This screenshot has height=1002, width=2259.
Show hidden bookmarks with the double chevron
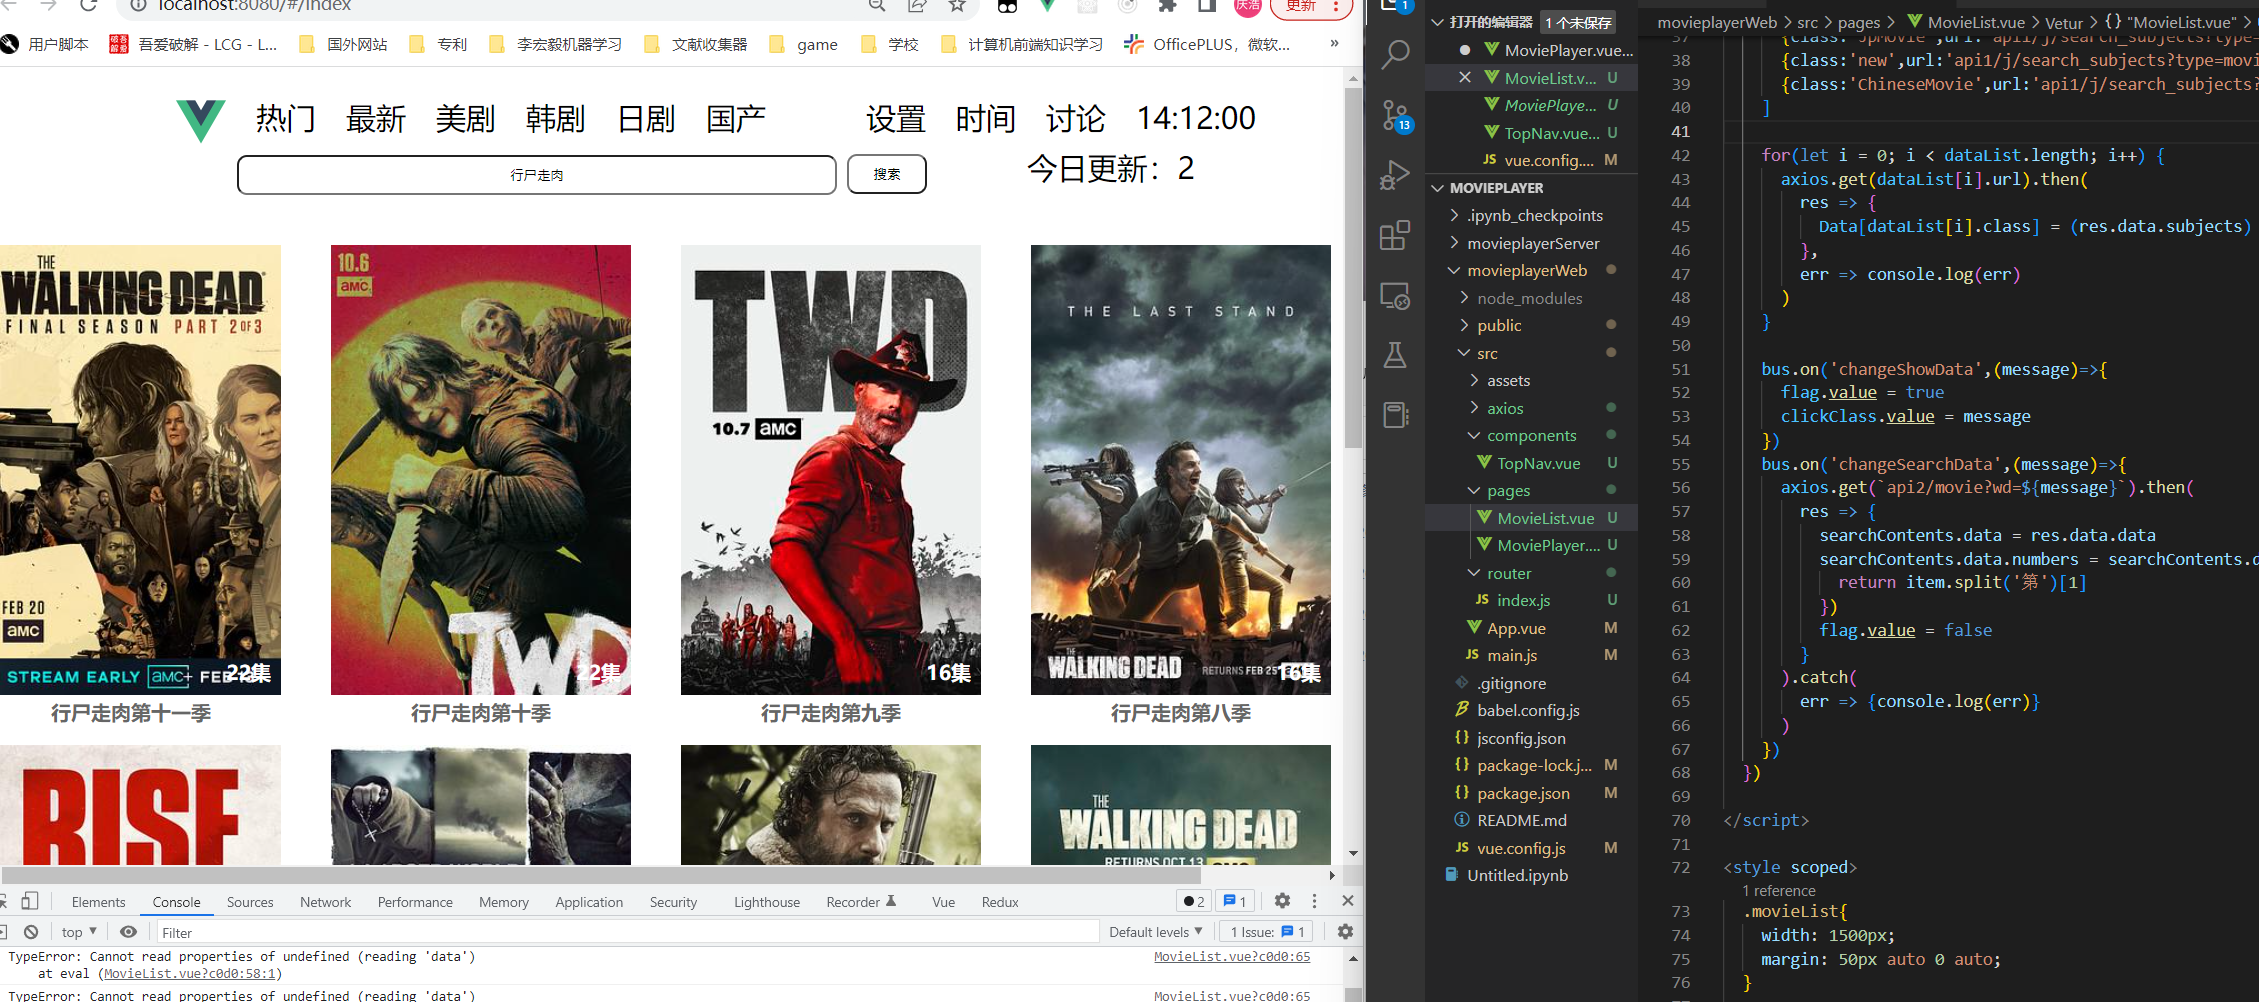(1334, 43)
